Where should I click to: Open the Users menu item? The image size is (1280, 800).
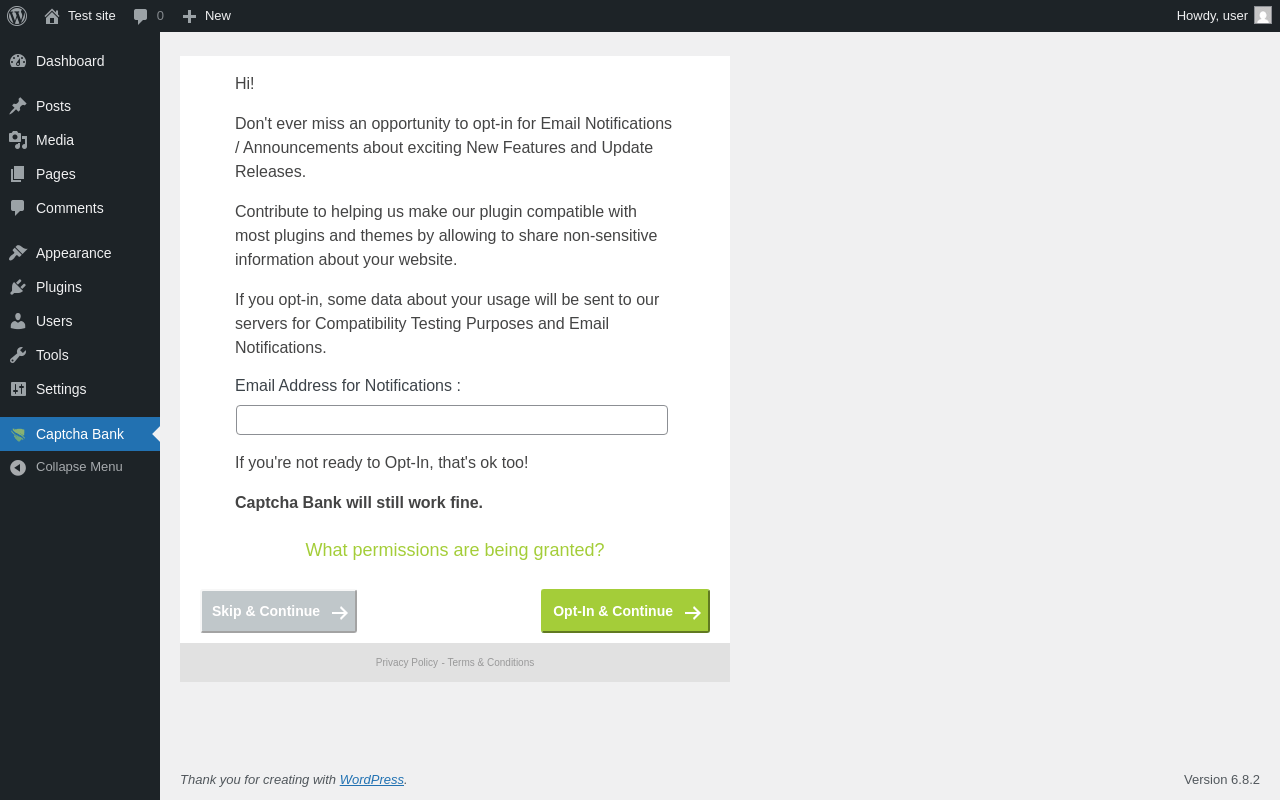80,321
